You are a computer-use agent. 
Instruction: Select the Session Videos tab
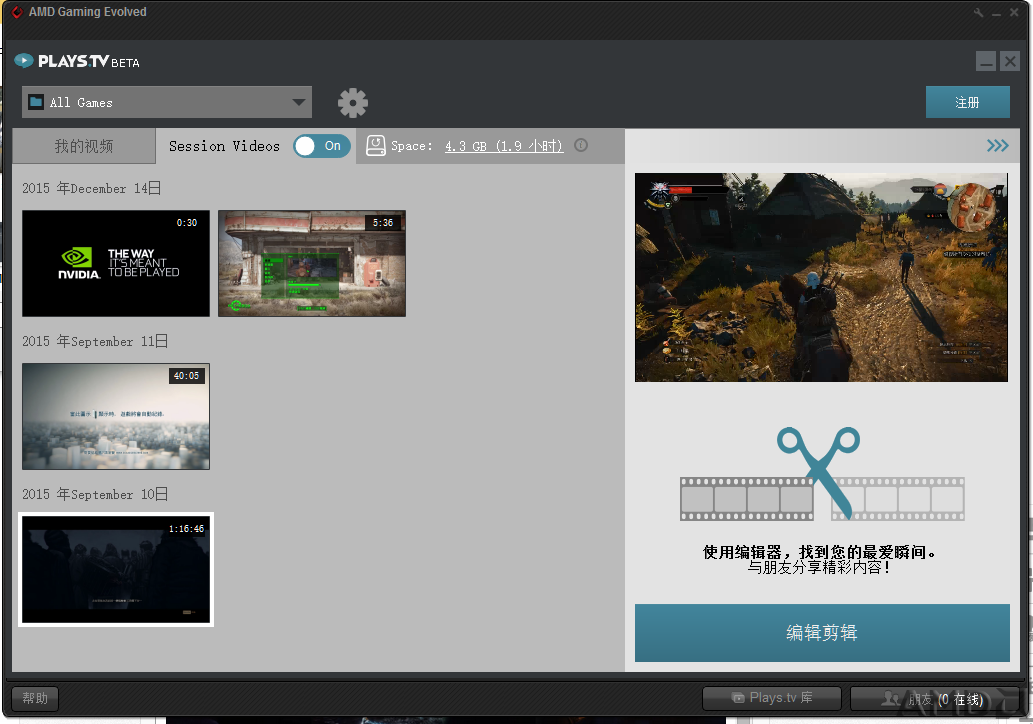click(x=224, y=146)
